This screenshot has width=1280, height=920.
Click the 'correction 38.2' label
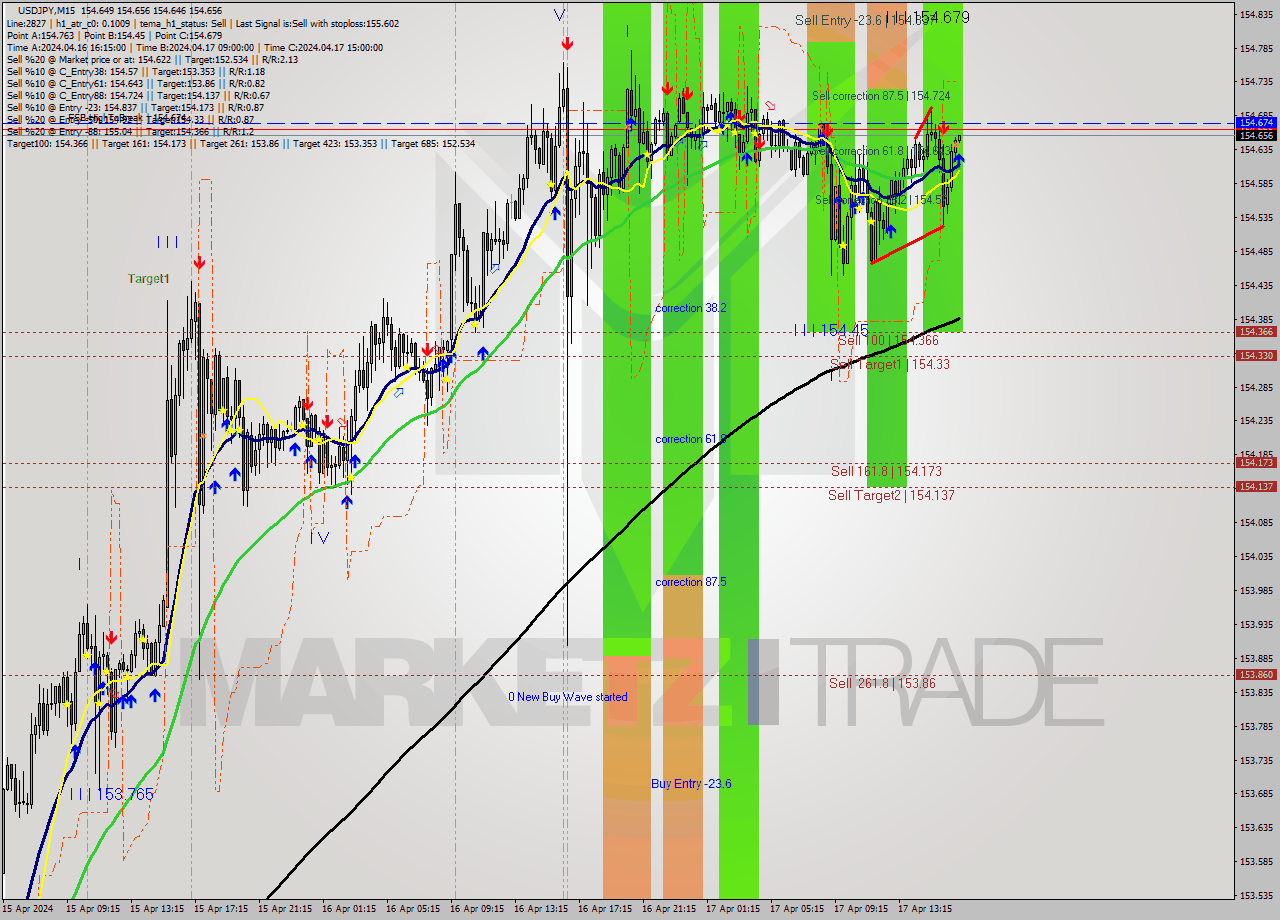[691, 308]
